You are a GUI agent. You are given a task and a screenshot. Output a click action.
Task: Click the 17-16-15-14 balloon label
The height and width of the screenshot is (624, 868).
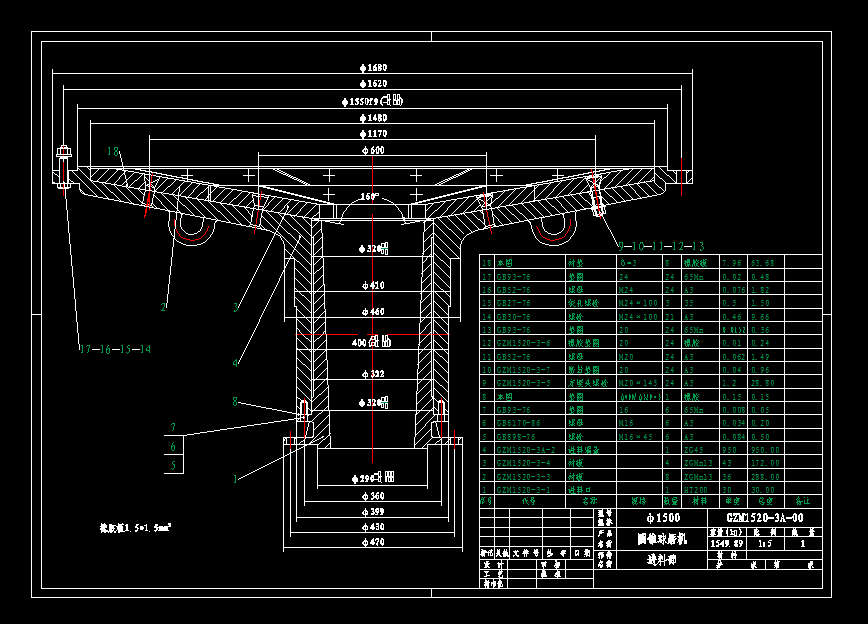point(115,349)
